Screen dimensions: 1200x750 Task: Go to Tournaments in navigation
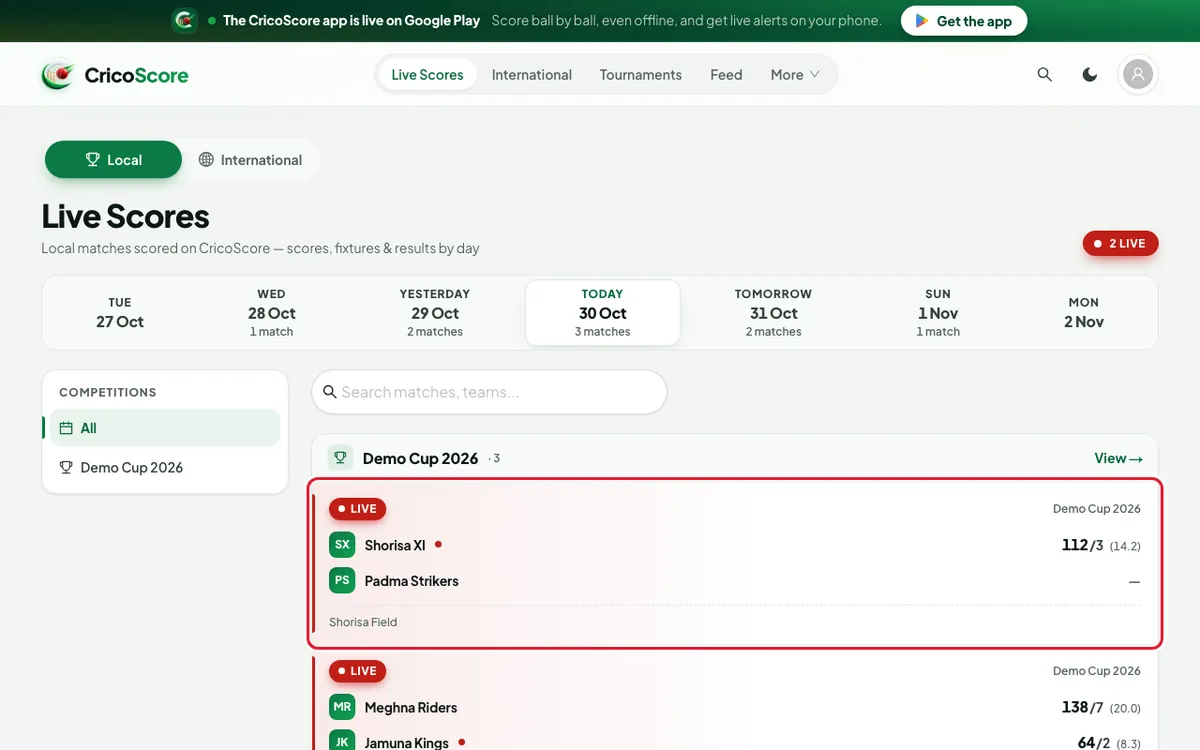coord(641,75)
